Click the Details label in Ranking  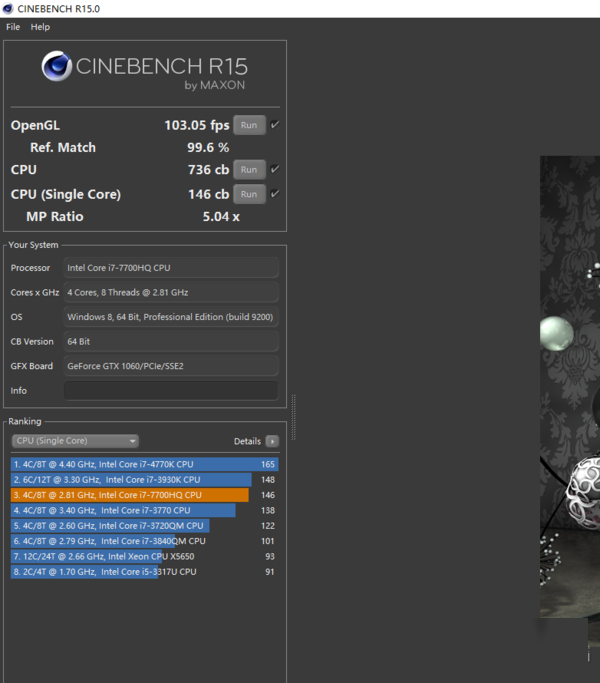coord(247,441)
